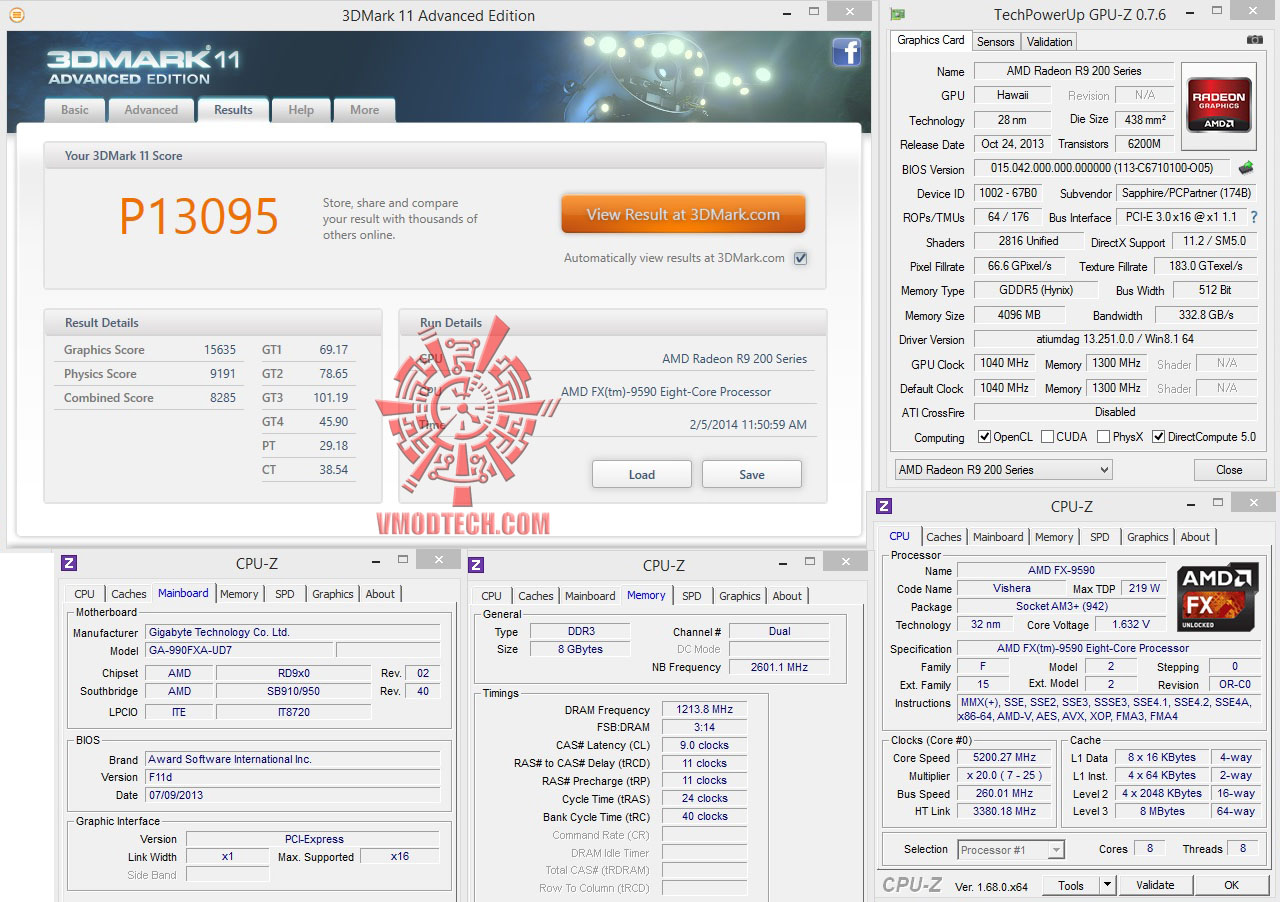This screenshot has height=902, width=1280.
Task: Click the CPU tab window's CPU-Z title icon
Action: [883, 506]
